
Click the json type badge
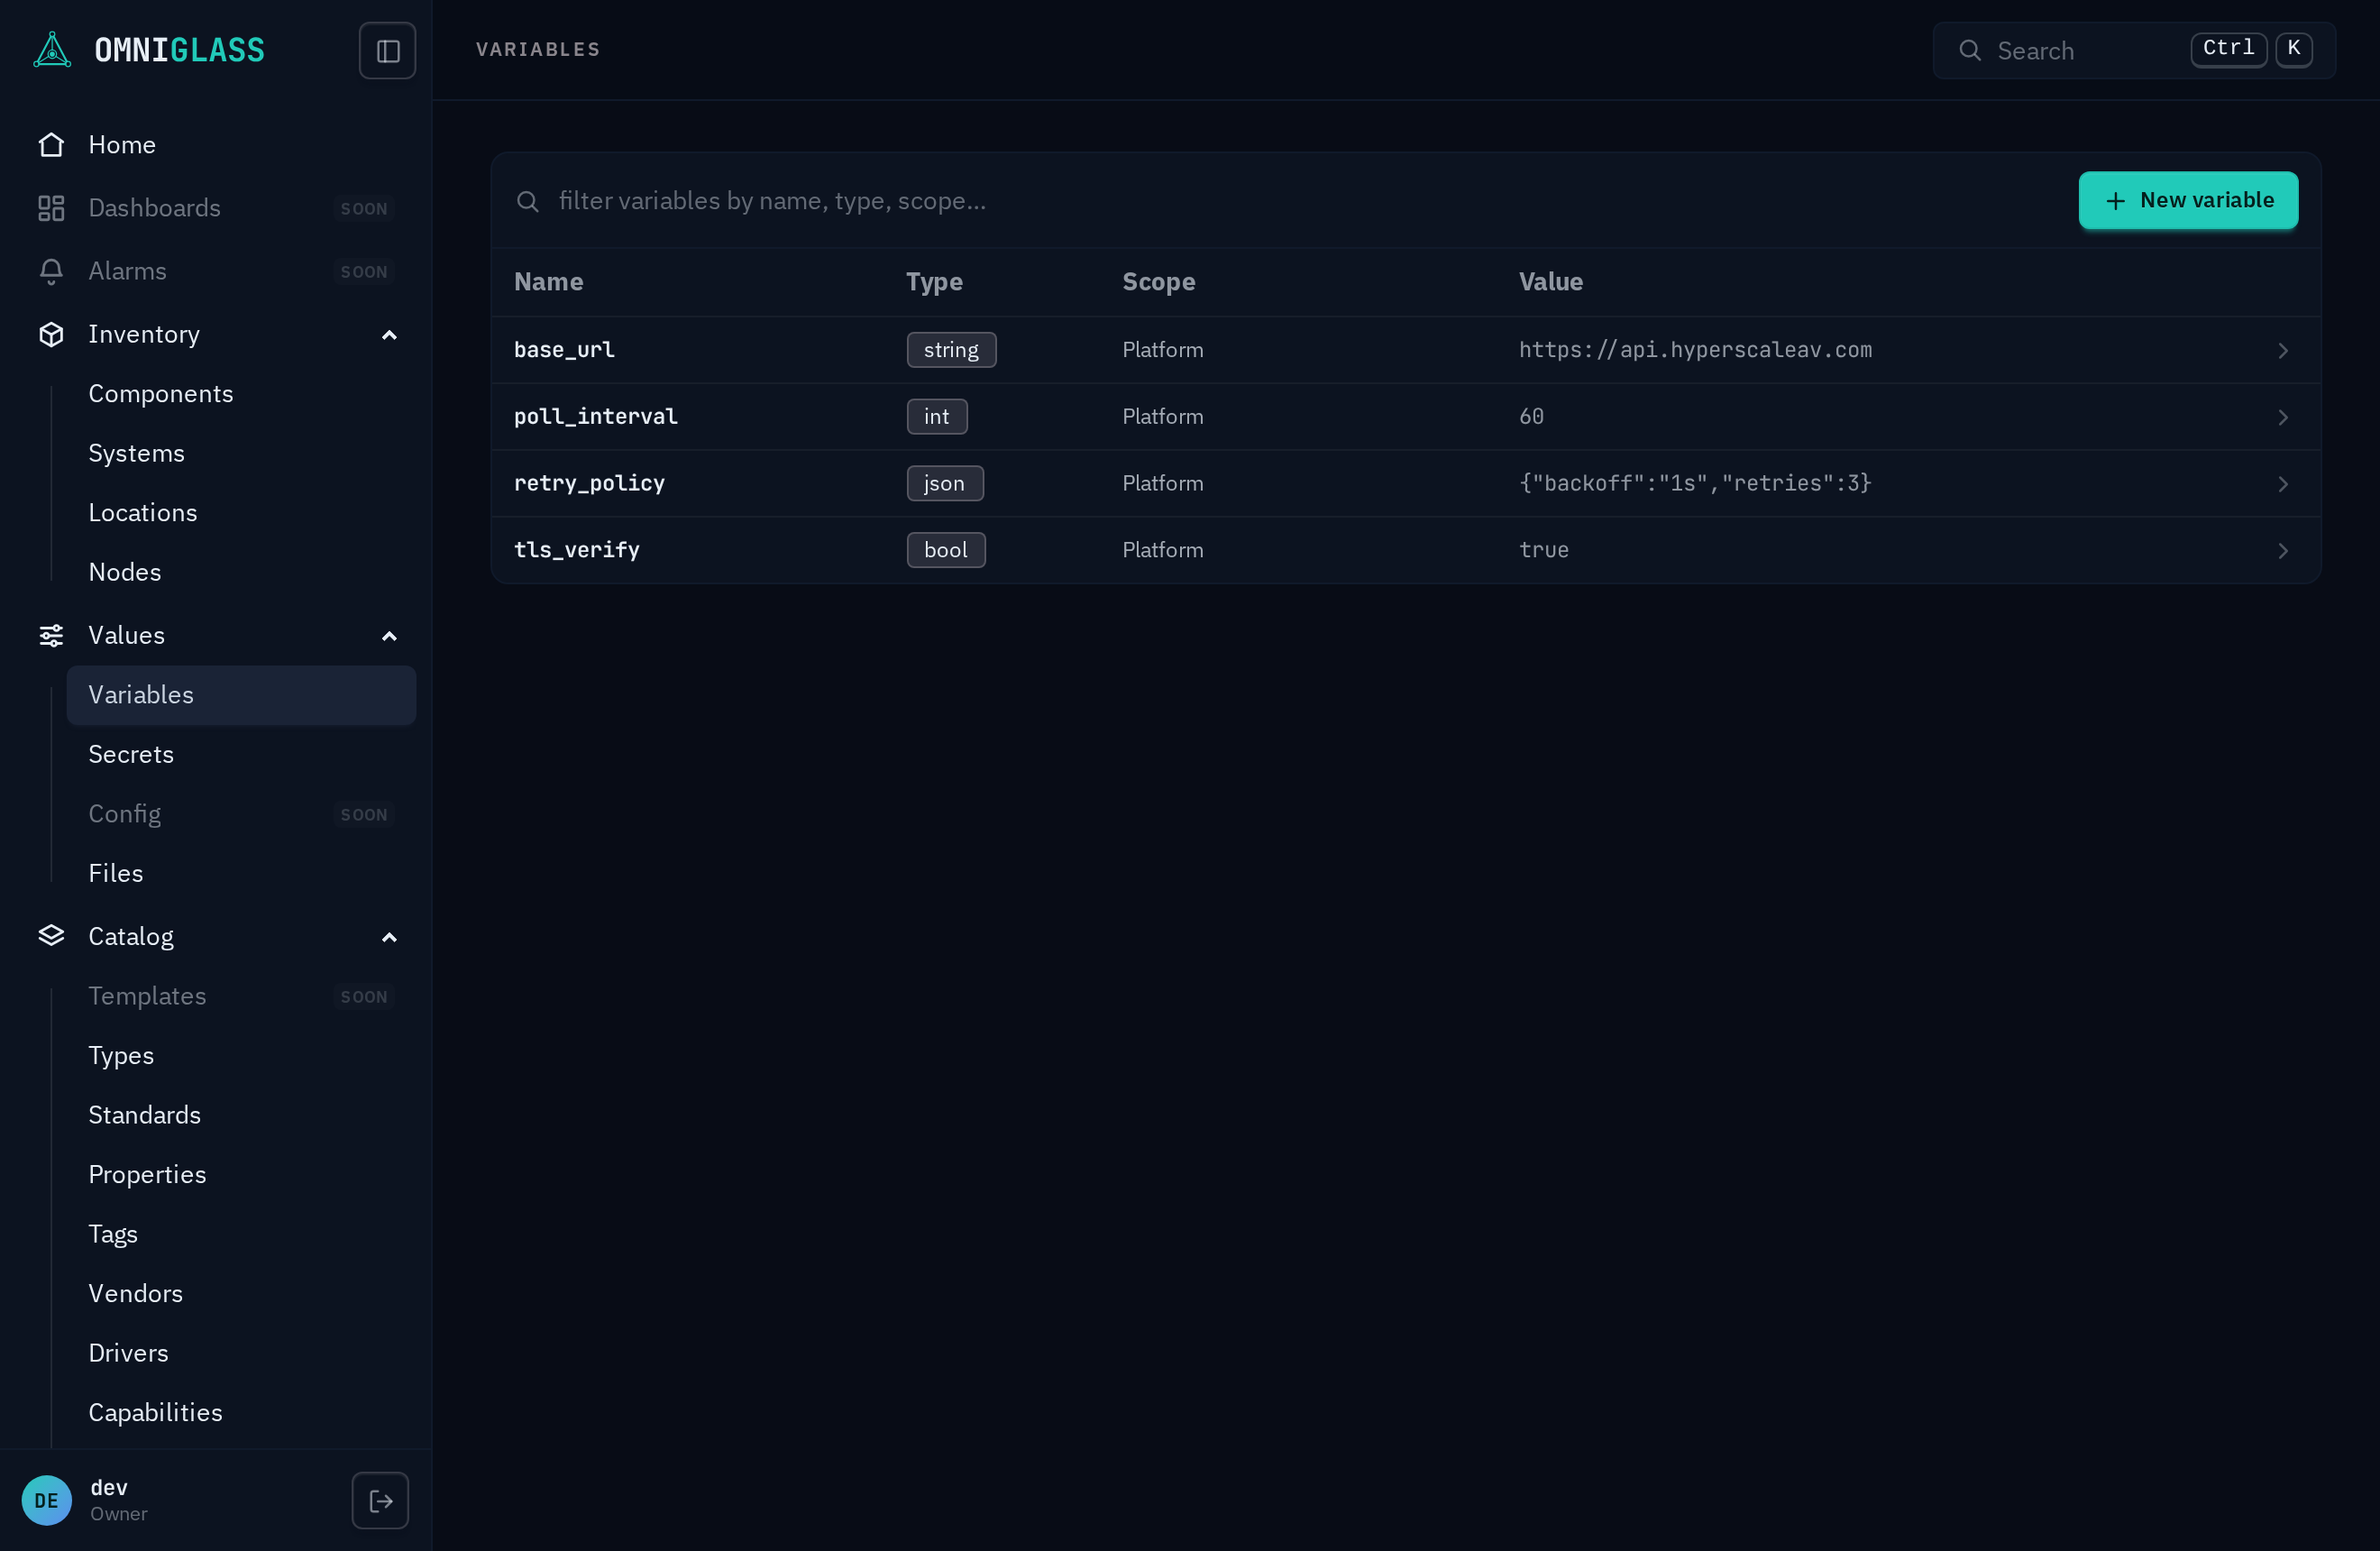click(x=944, y=484)
